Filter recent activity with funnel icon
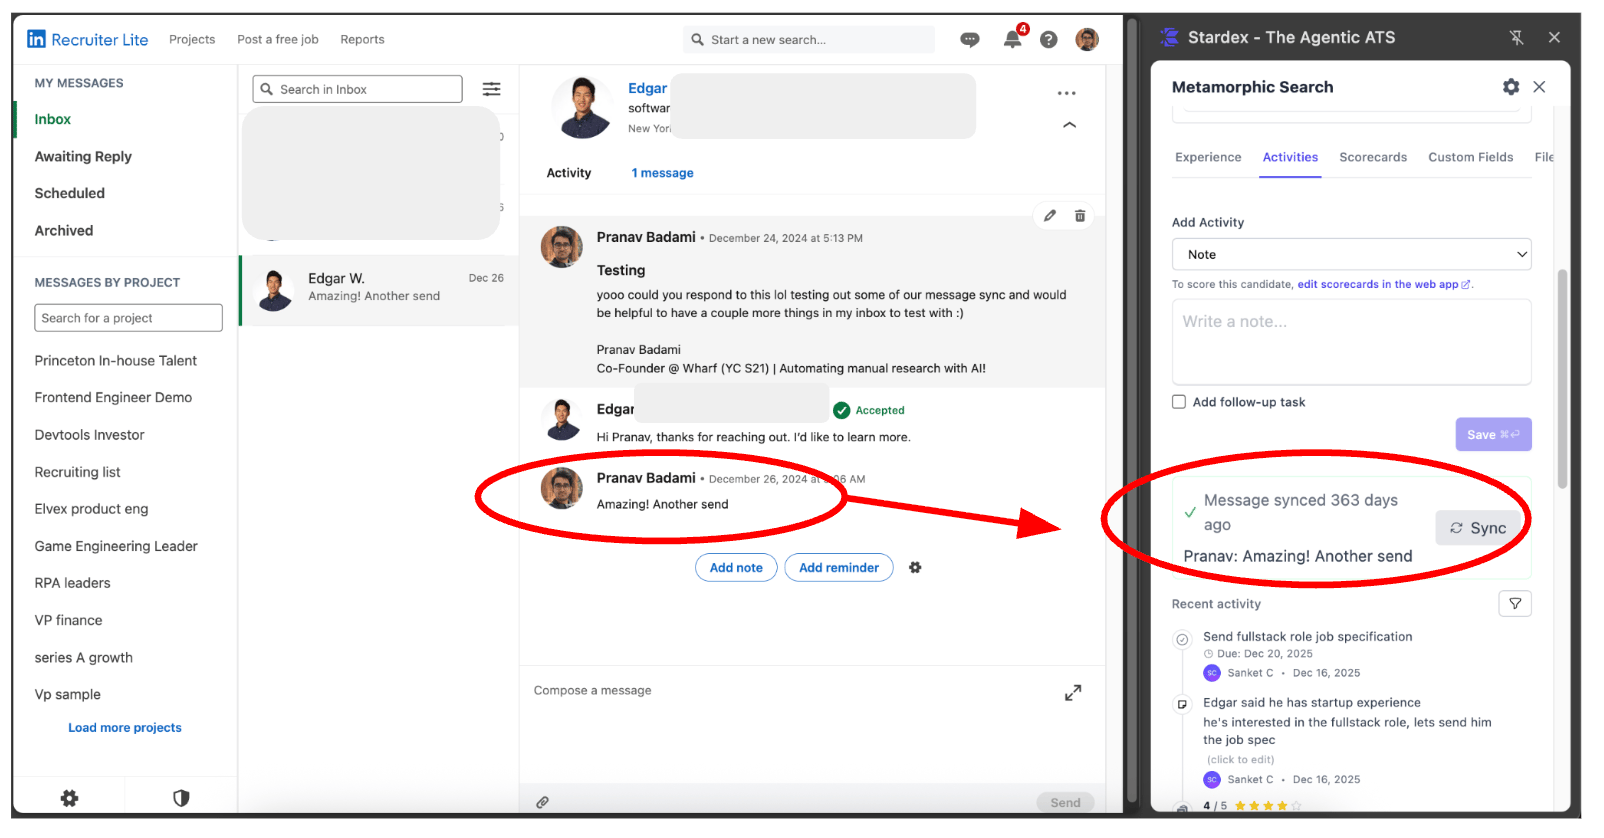1604x838 pixels. tap(1515, 603)
